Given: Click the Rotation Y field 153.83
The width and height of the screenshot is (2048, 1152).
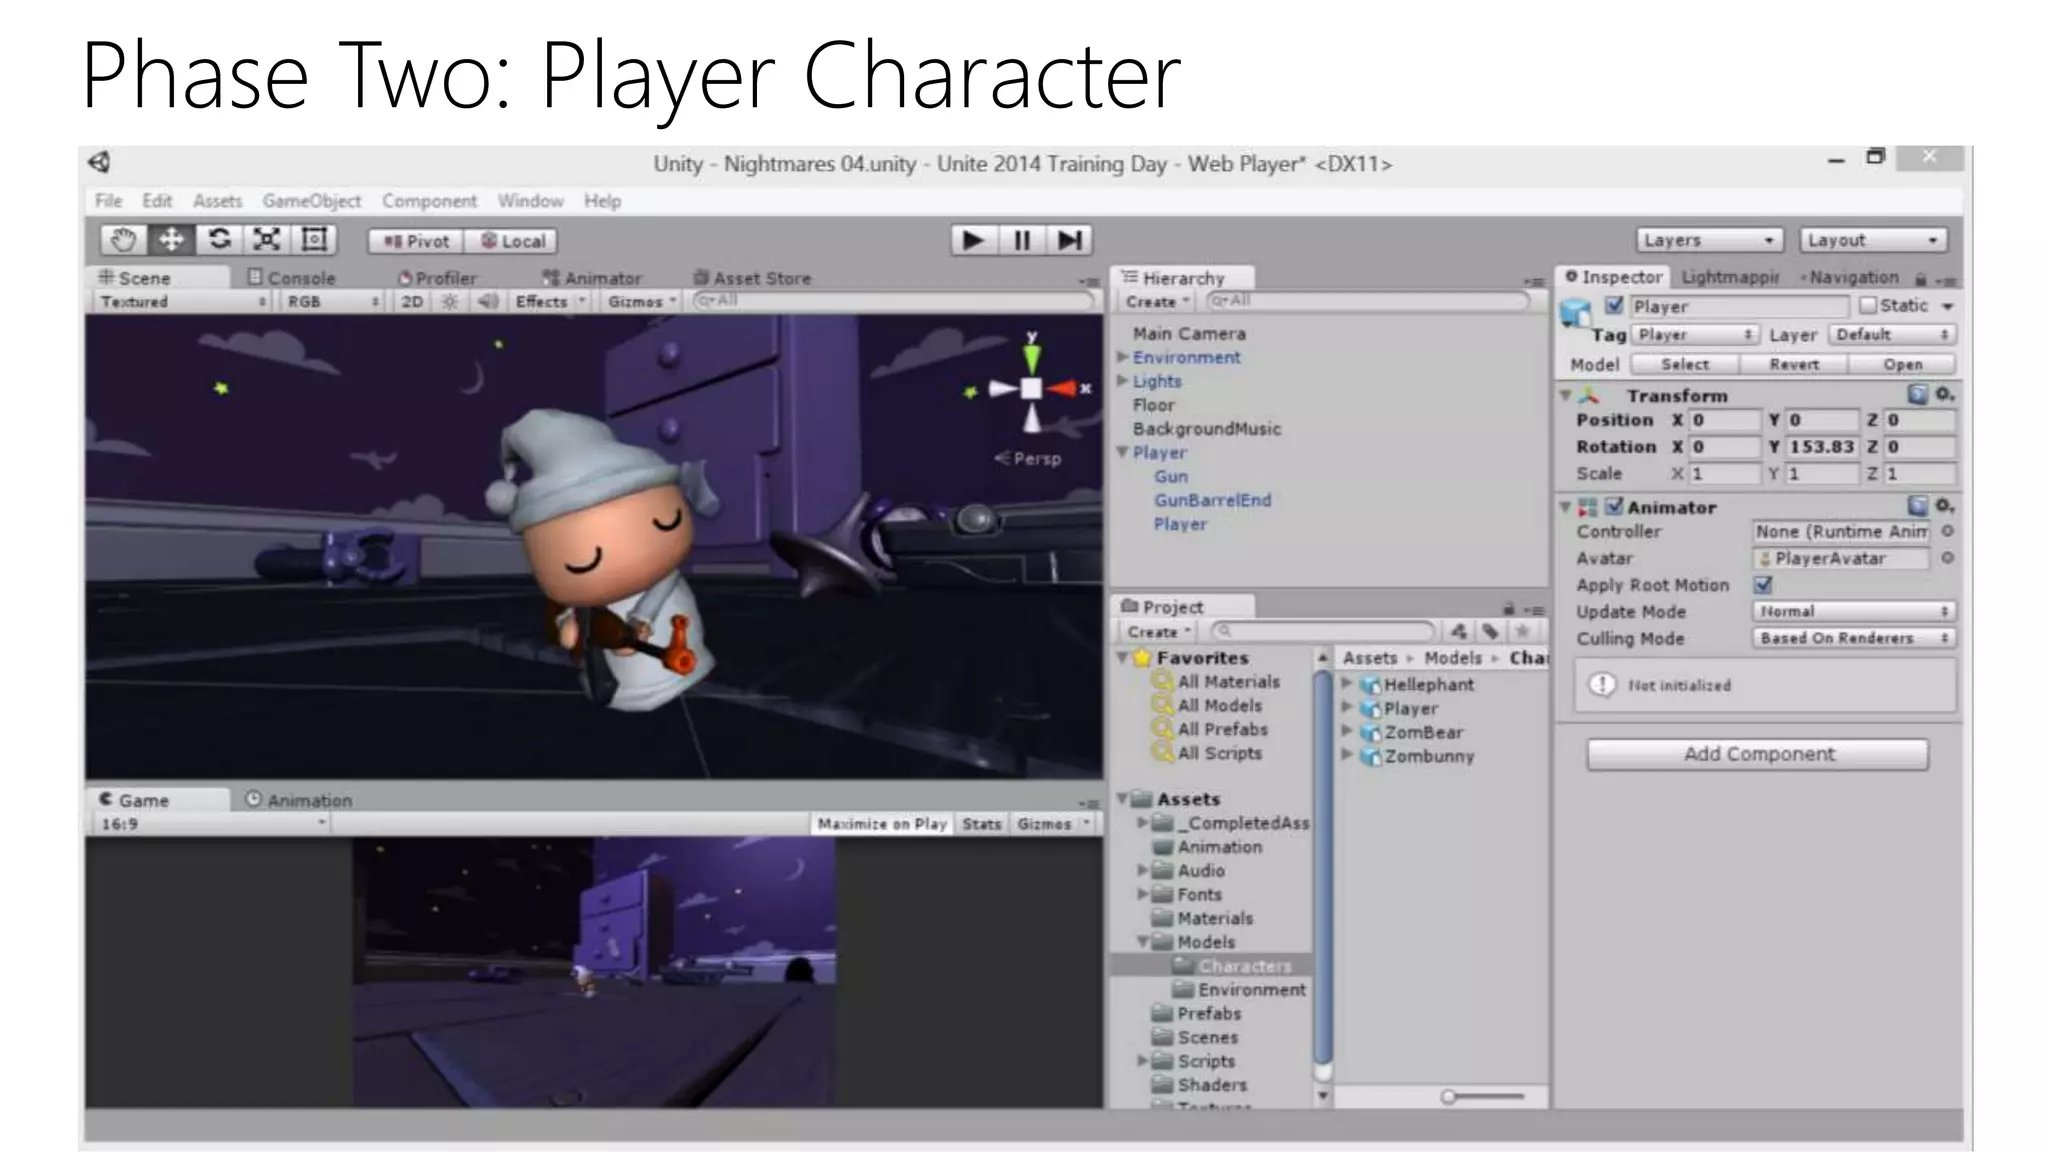Looking at the screenshot, I should point(1822,447).
